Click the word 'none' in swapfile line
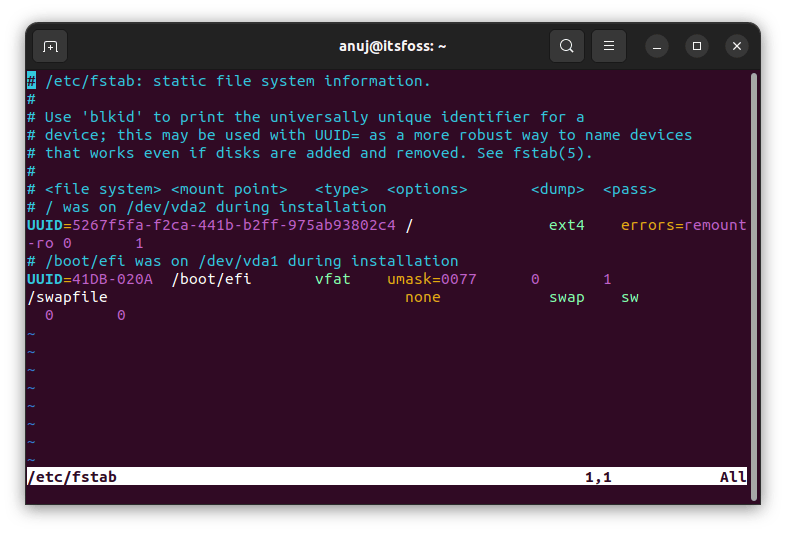The width and height of the screenshot is (786, 533). [422, 297]
